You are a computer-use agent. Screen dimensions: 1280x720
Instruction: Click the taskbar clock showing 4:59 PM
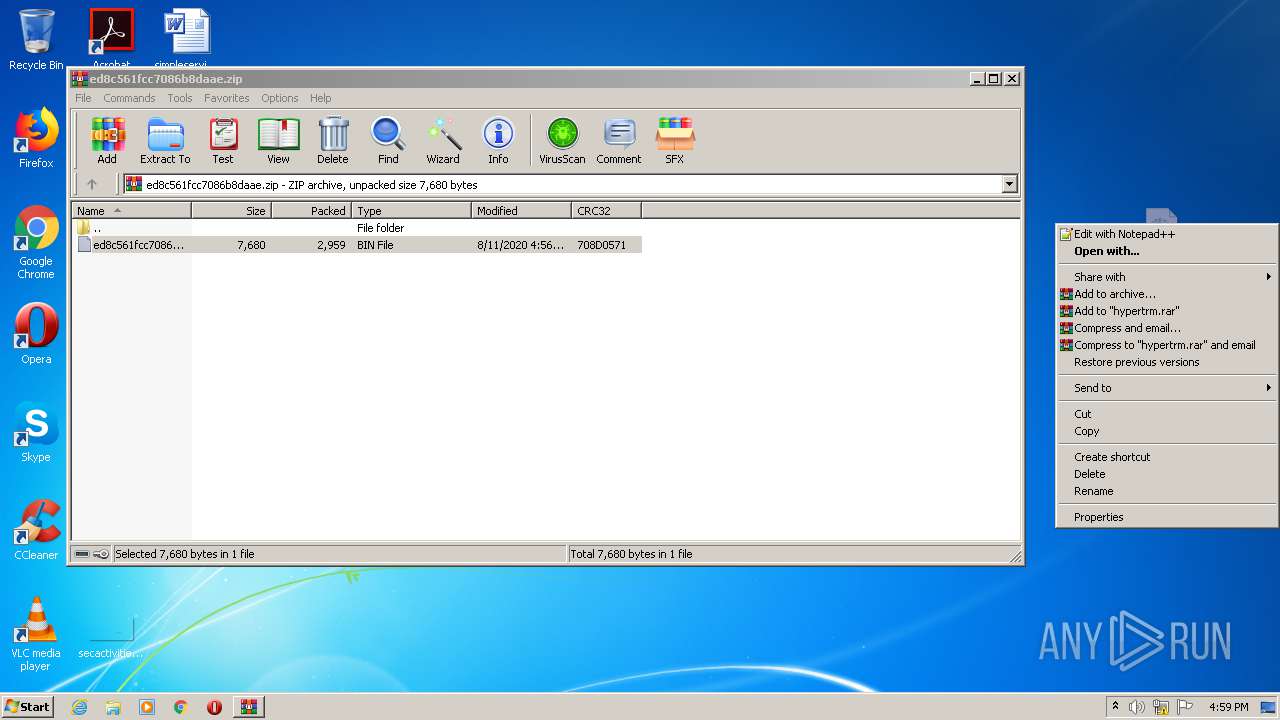[x=1228, y=707]
